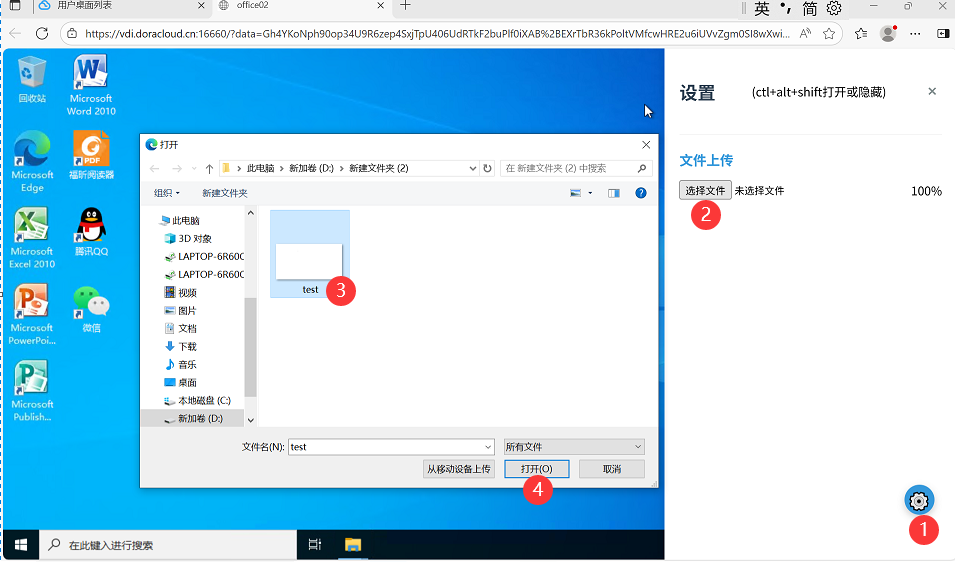Toggle the preview pane button

click(614, 193)
